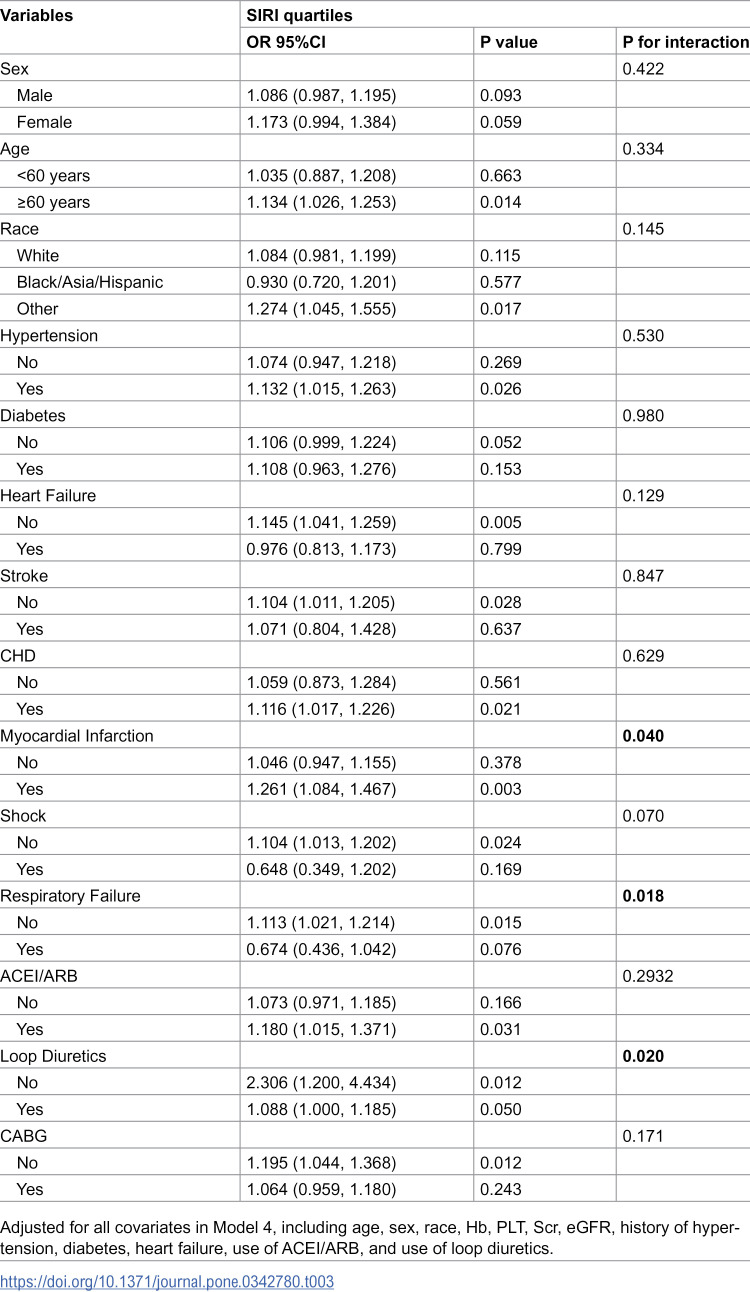
Task: Click the ≥60 years row label
Action: point(53,202)
